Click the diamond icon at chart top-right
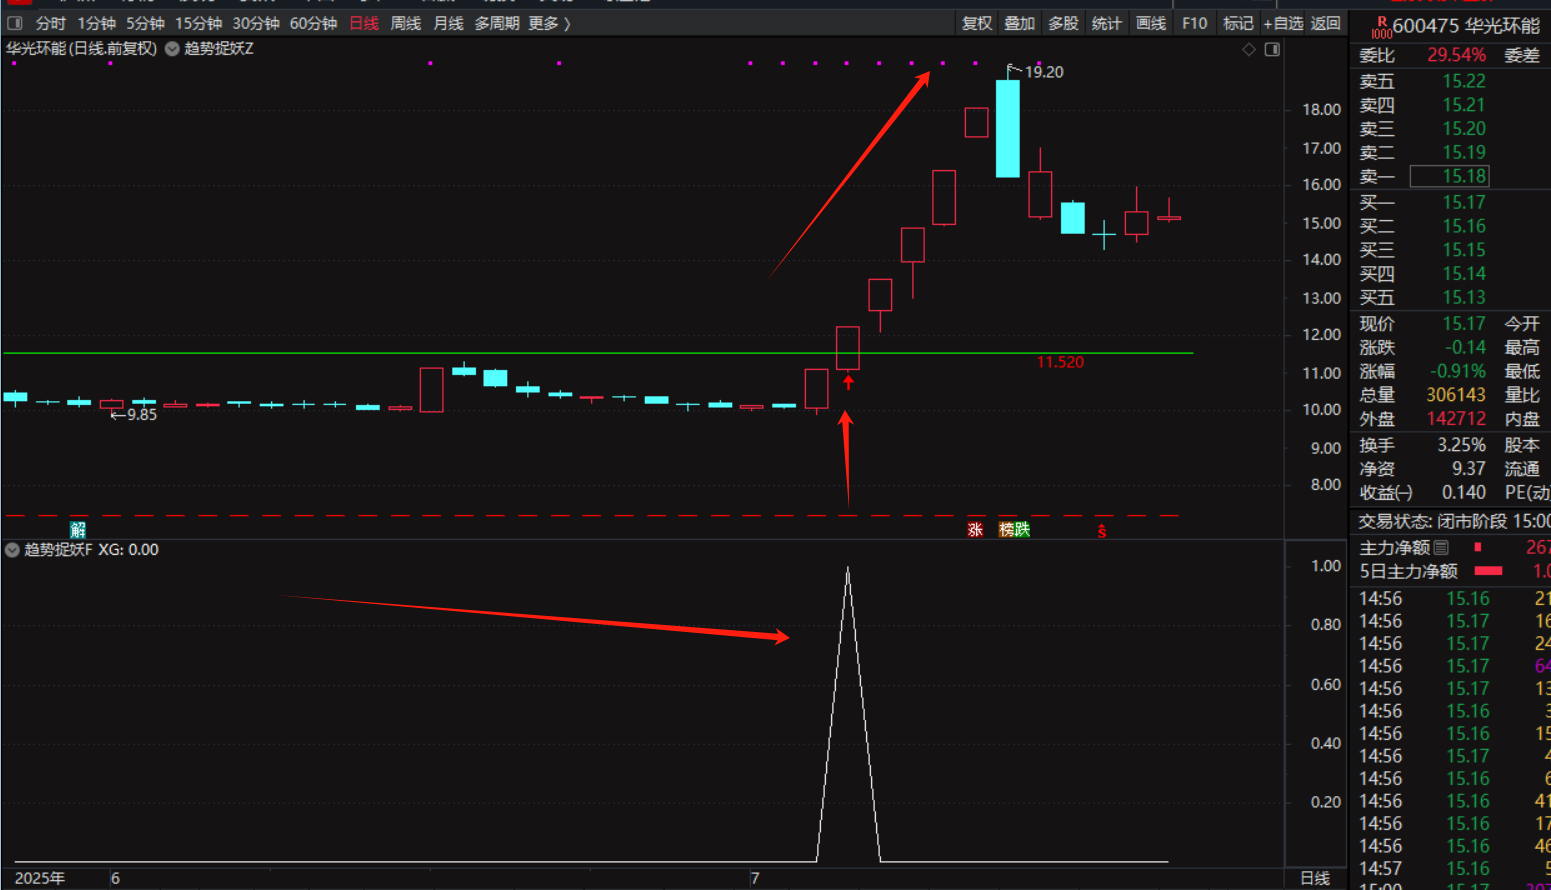This screenshot has width=1551, height=890. click(1249, 49)
